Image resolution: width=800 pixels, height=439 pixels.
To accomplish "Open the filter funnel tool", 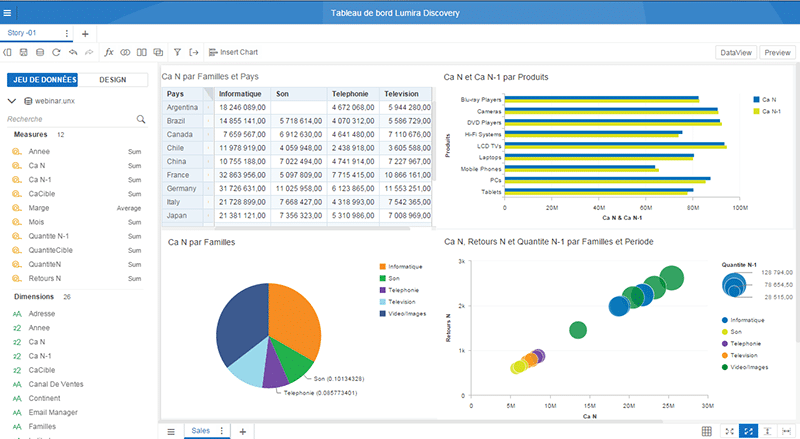I will tap(177, 52).
